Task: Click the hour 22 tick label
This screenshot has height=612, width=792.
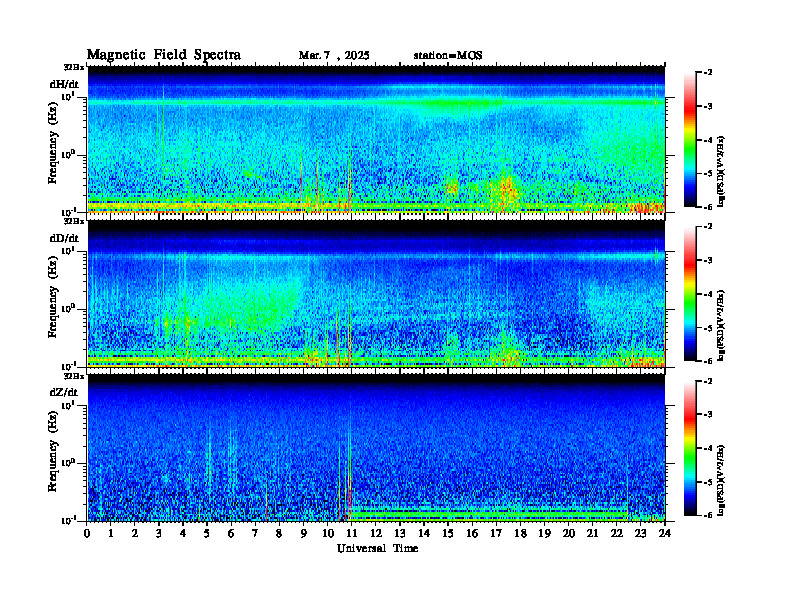Action: [x=616, y=533]
